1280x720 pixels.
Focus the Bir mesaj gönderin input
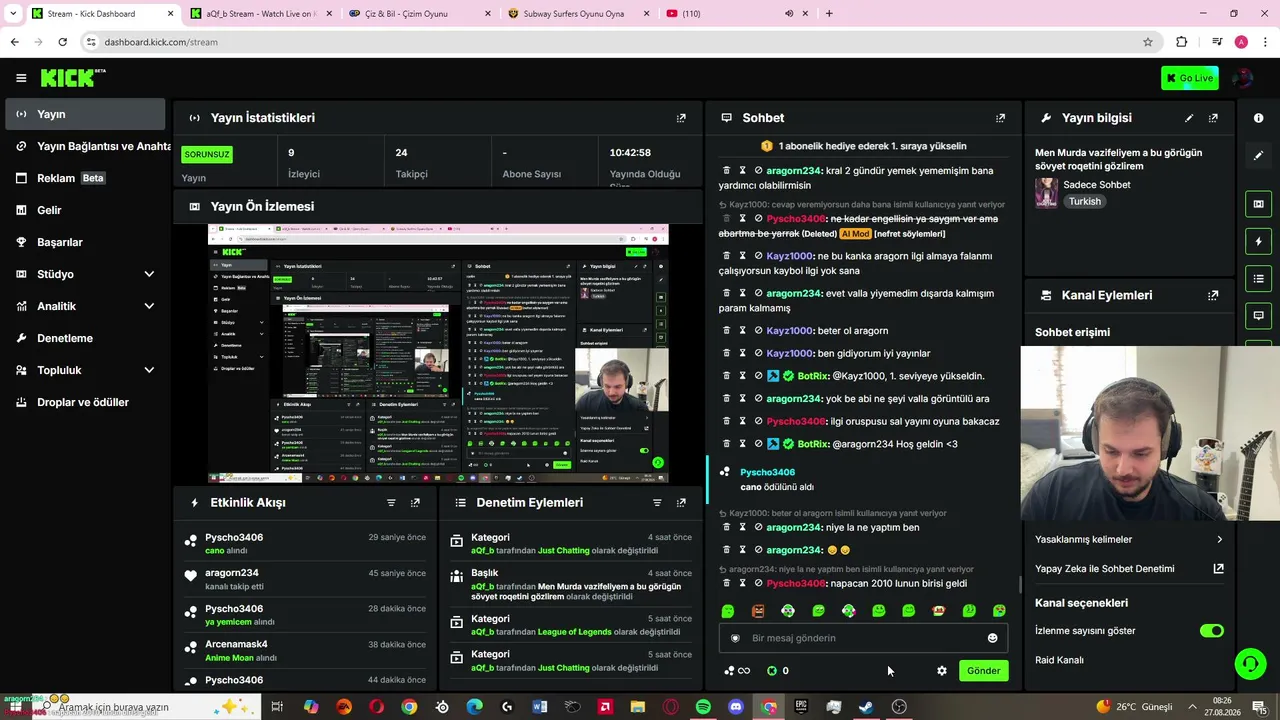pyautogui.click(x=863, y=638)
